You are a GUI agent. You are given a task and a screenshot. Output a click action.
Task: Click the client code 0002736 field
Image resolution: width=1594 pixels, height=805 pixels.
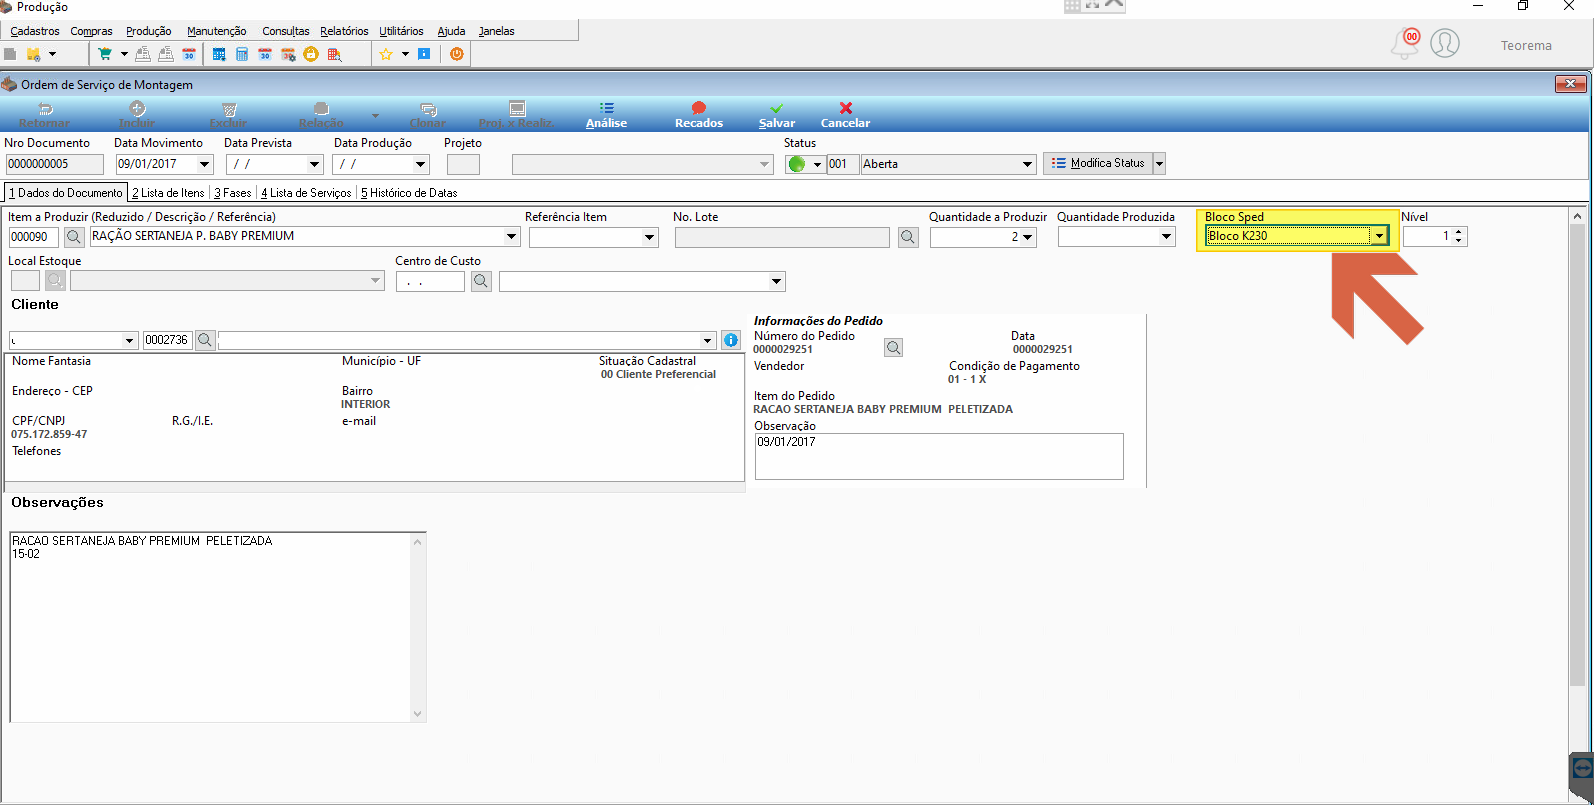(167, 340)
